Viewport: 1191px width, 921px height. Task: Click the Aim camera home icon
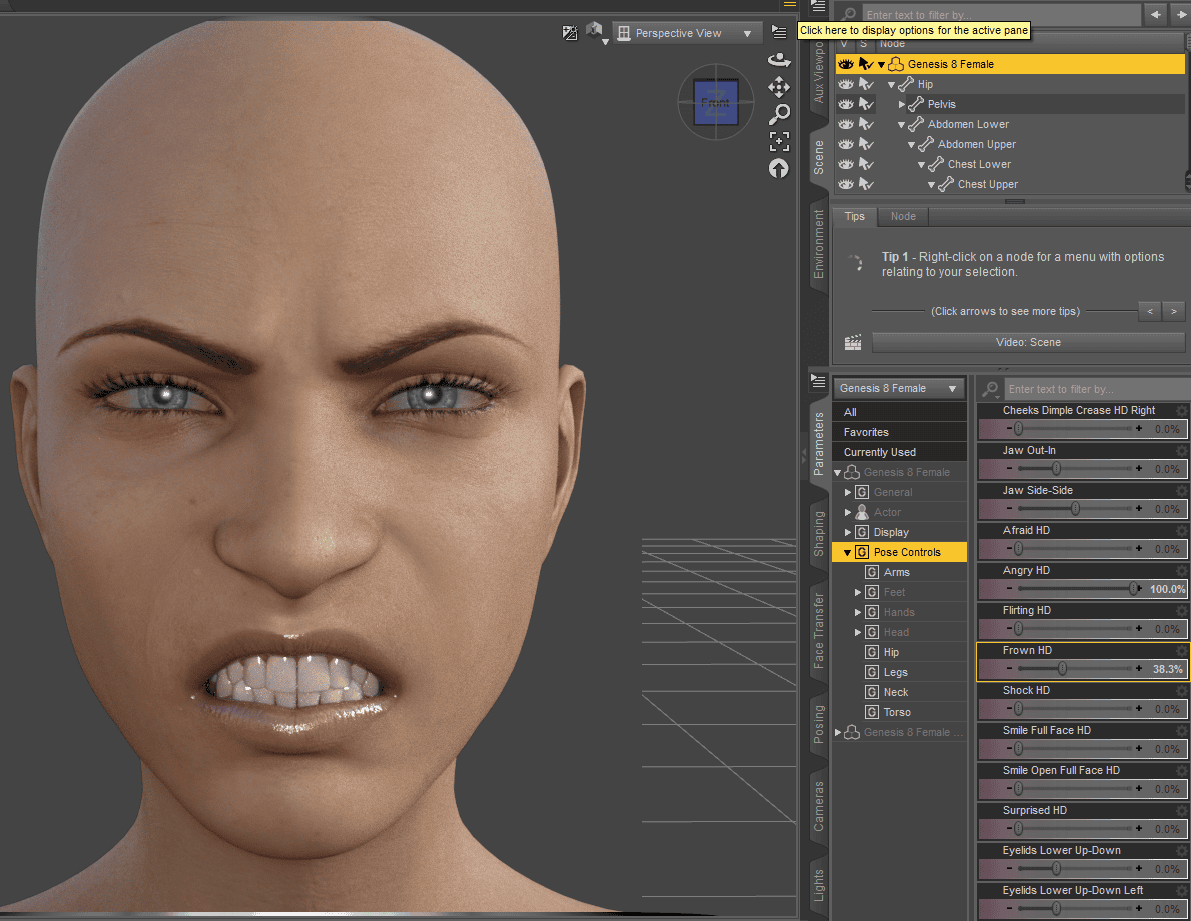[x=779, y=168]
